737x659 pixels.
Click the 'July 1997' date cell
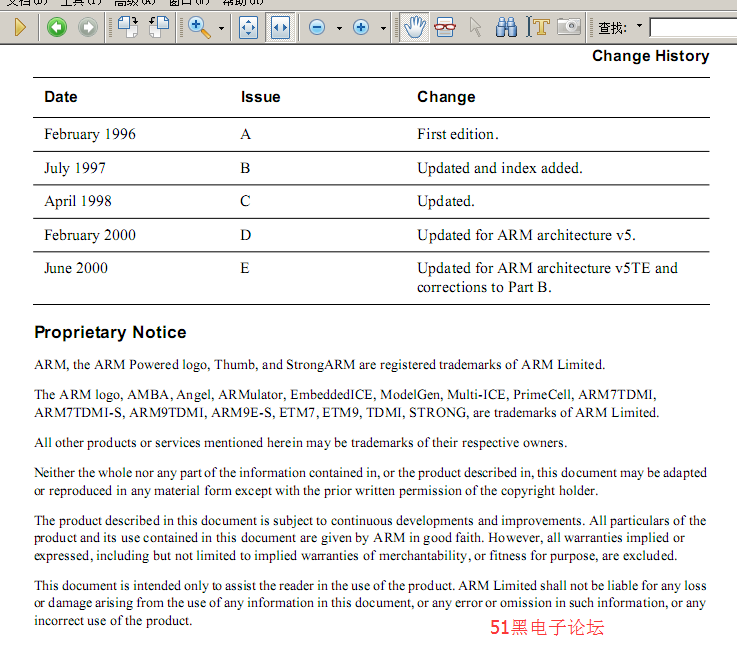click(75, 168)
